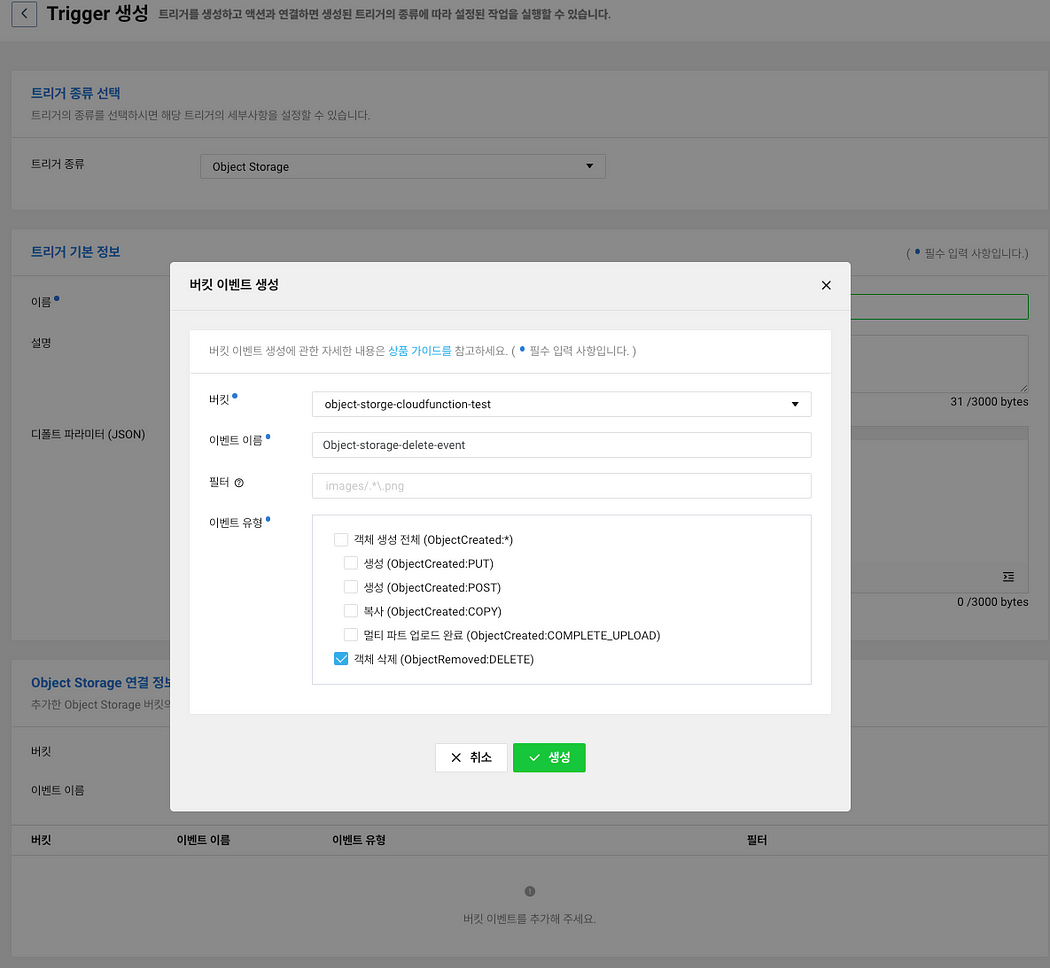The image size is (1050, 968).
Task: Go back using the arrow beside Trigger 생성
Action: pyautogui.click(x=24, y=13)
